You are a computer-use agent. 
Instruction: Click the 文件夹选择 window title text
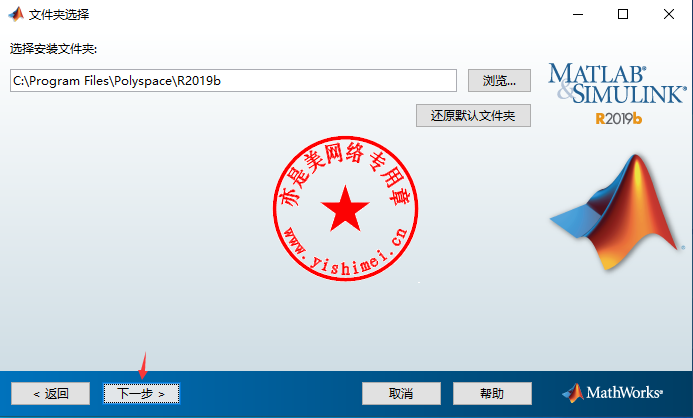click(x=59, y=15)
